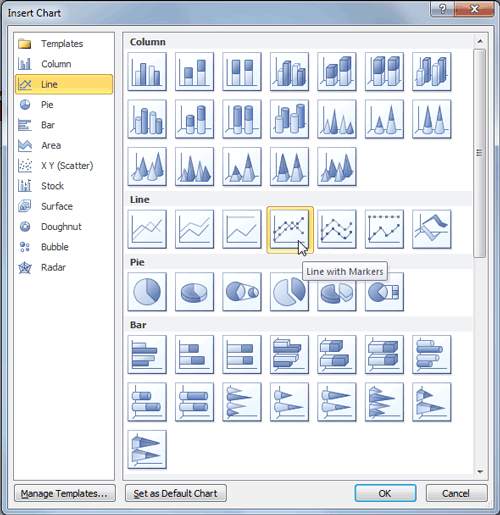Open dialog help with question mark

coord(442,9)
